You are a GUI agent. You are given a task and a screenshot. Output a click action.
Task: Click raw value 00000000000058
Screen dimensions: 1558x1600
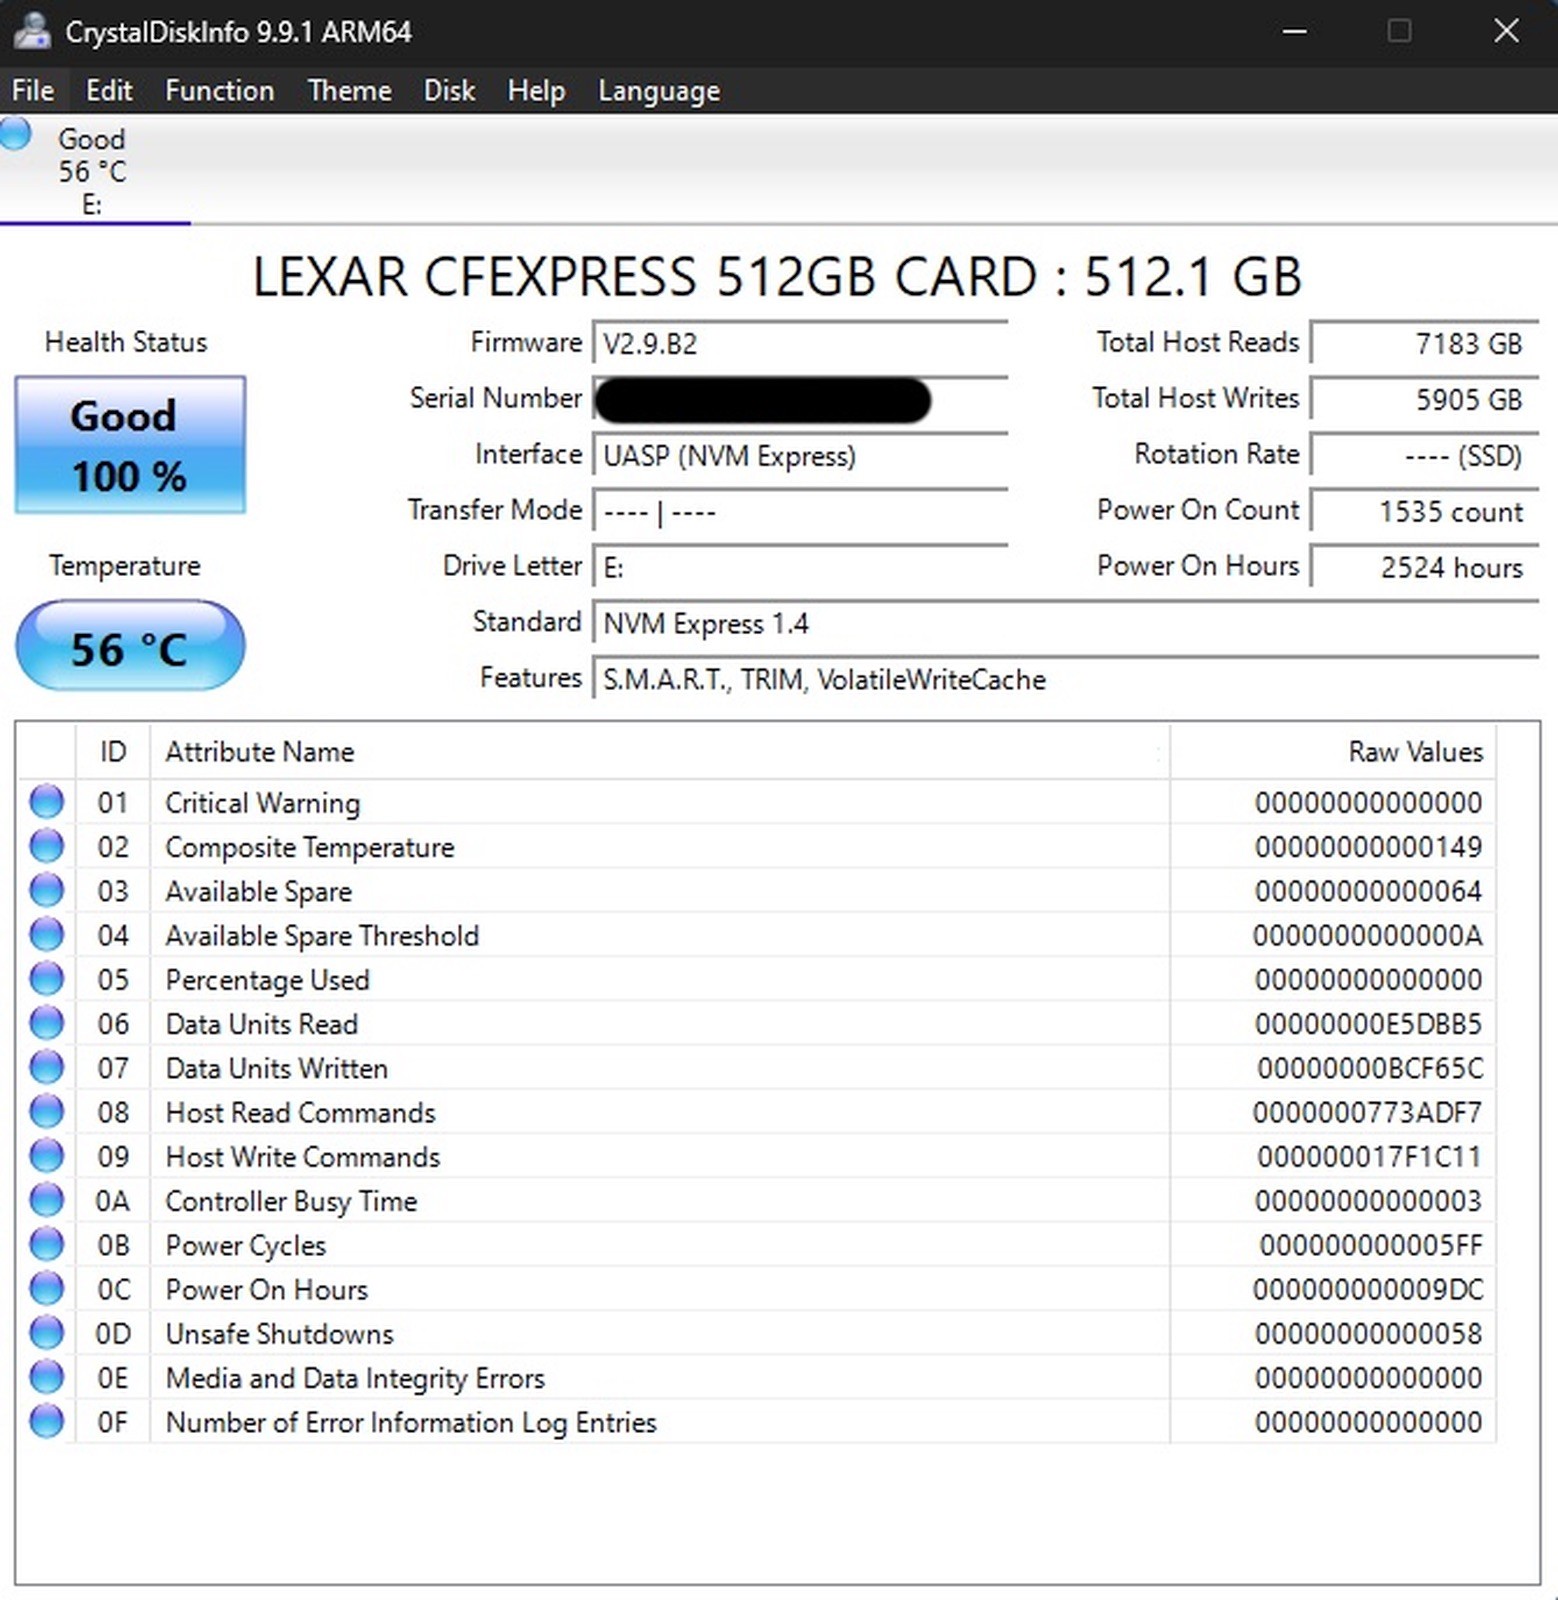coord(1368,1334)
